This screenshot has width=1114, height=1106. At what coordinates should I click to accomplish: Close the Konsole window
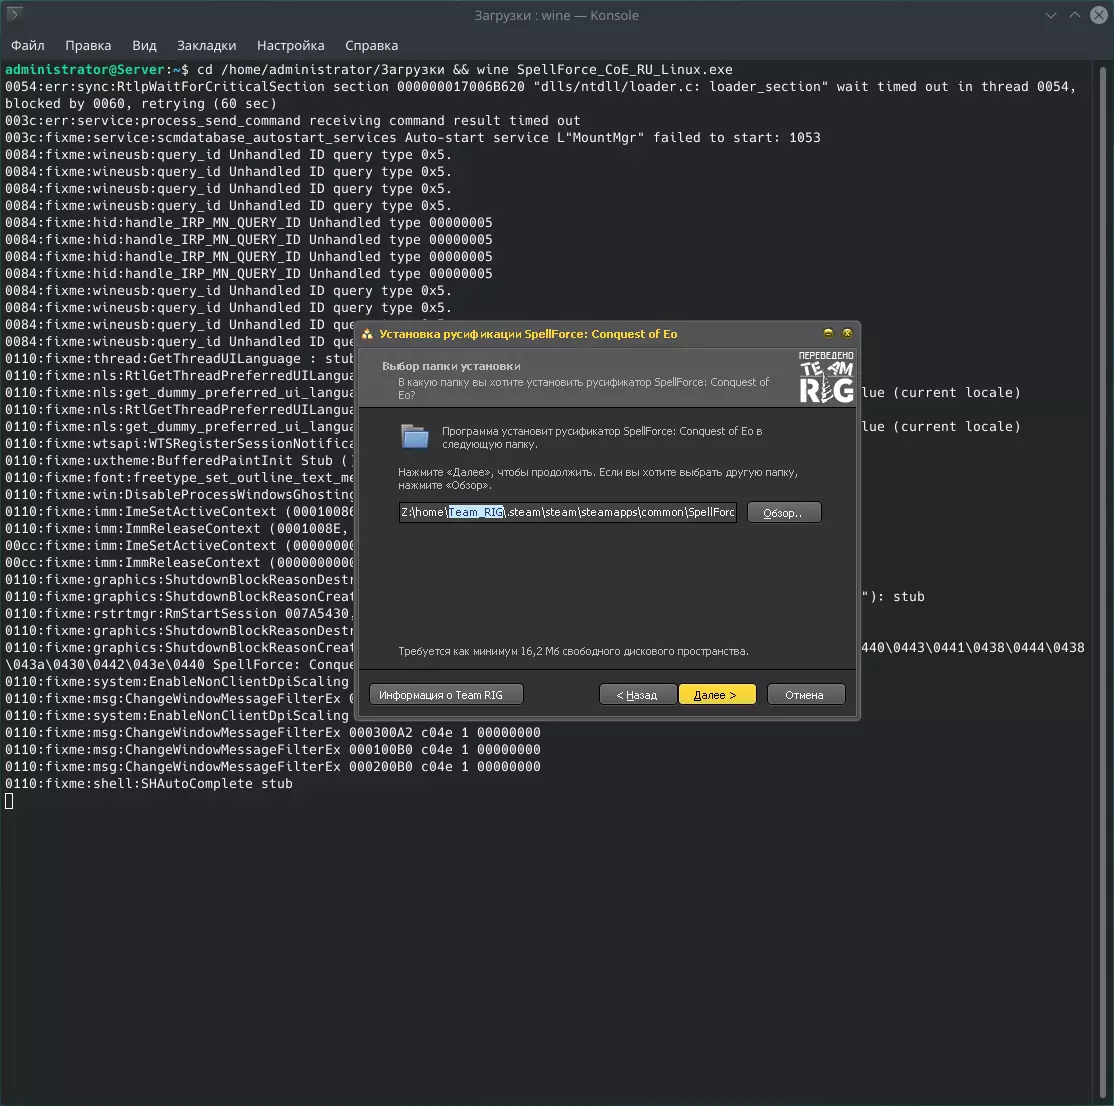pos(1099,15)
